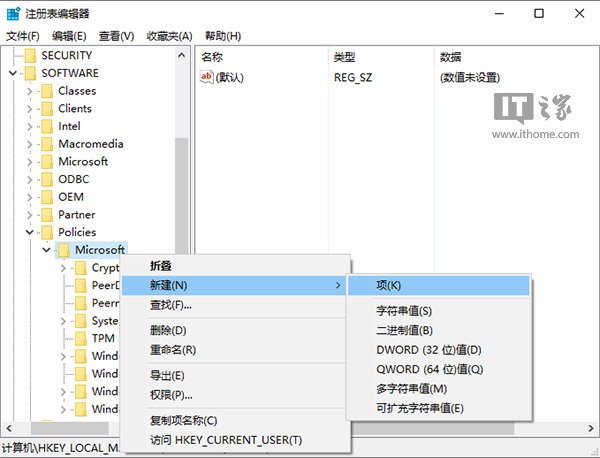Open the 帮助(H) menu
This screenshot has height=458, width=600.
point(223,36)
